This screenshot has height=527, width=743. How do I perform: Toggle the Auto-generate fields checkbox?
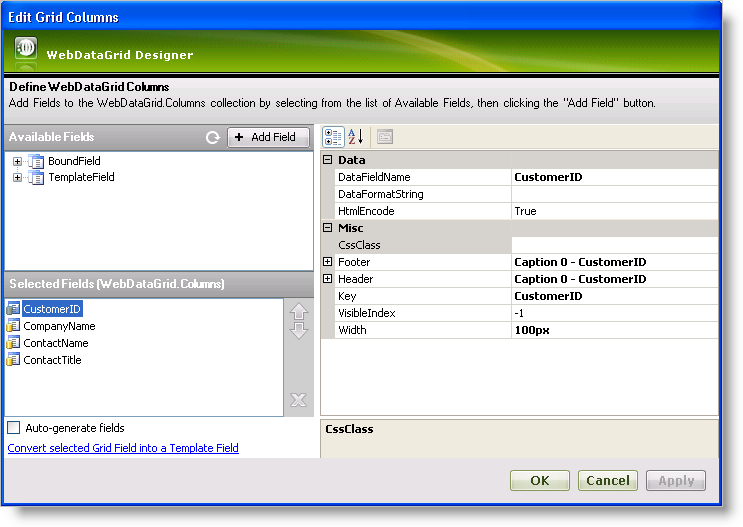(x=14, y=427)
